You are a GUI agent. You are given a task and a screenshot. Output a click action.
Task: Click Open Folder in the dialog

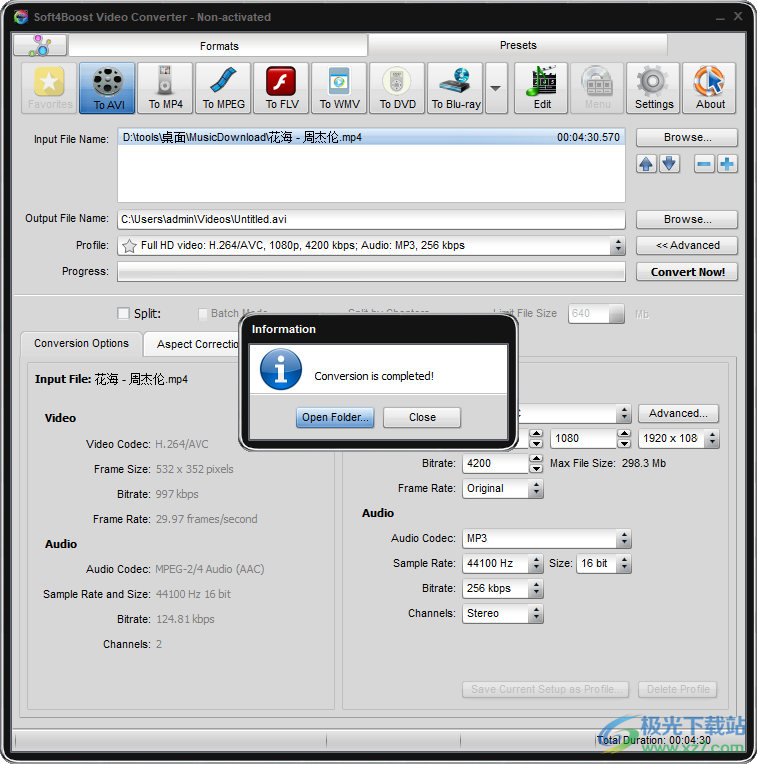click(x=335, y=418)
